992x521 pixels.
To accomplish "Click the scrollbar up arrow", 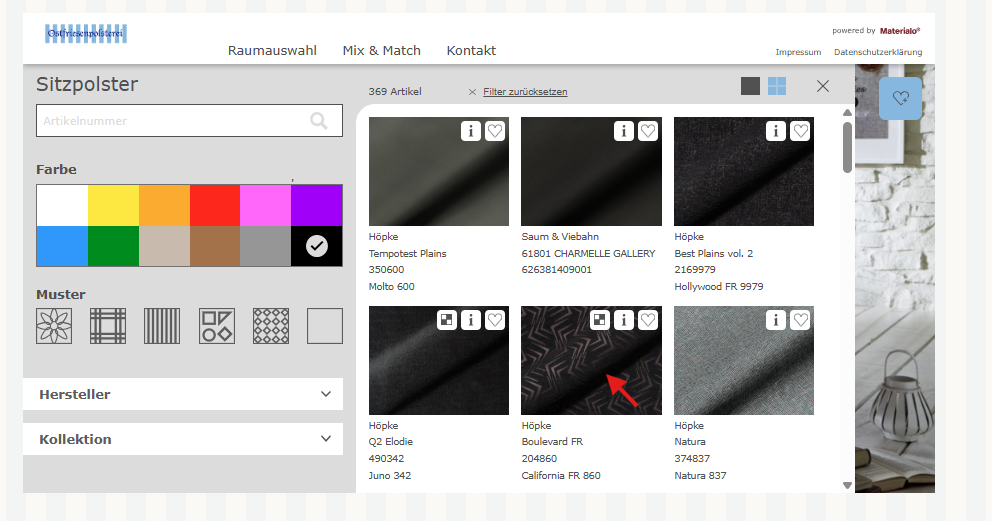I will point(847,113).
